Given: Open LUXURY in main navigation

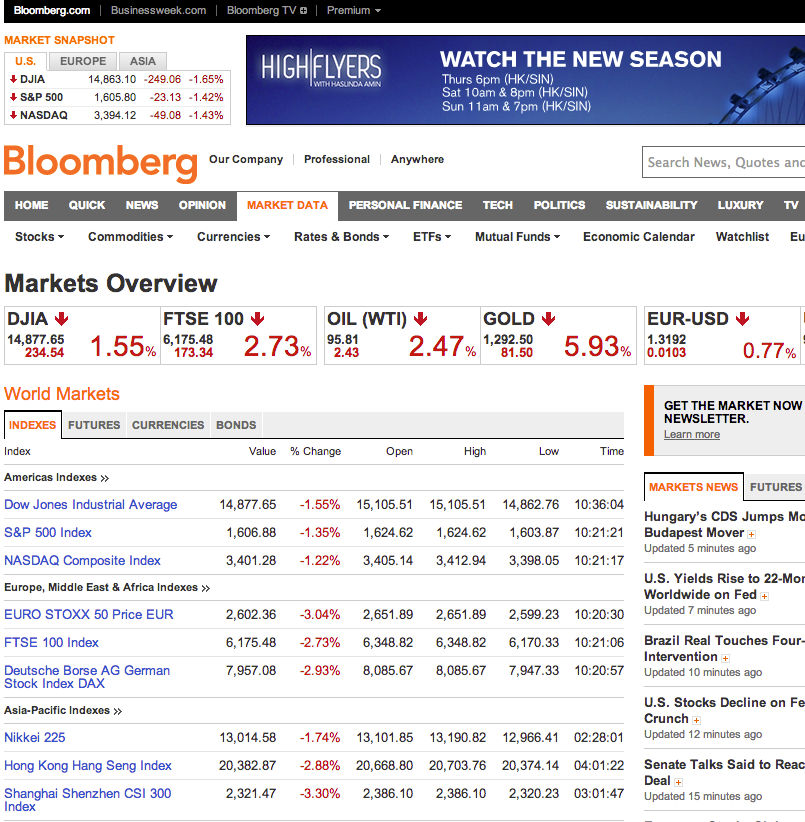Looking at the screenshot, I should (741, 206).
